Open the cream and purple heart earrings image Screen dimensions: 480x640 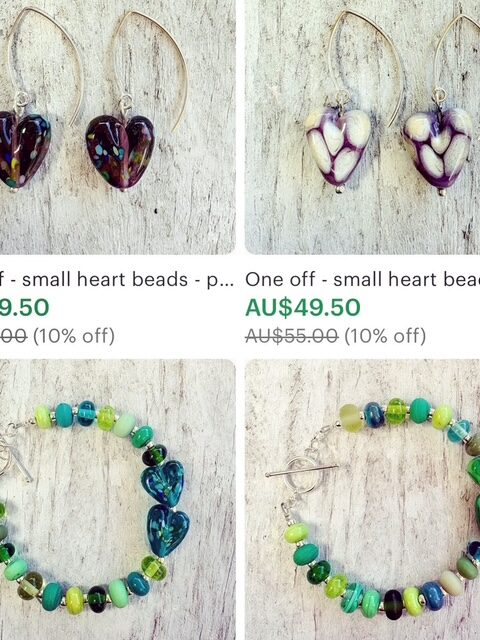(x=362, y=127)
